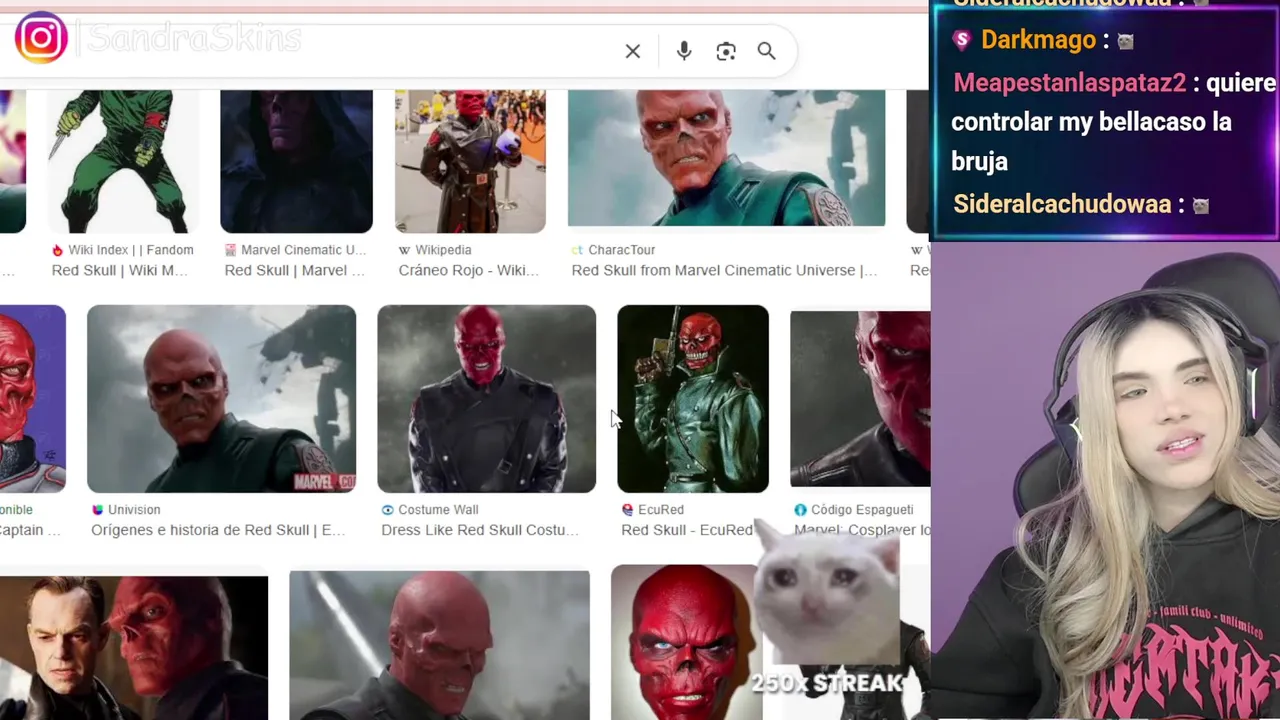The width and height of the screenshot is (1280, 720).
Task: Open the bottom-row Red Skull mask close-up image
Action: (x=684, y=642)
